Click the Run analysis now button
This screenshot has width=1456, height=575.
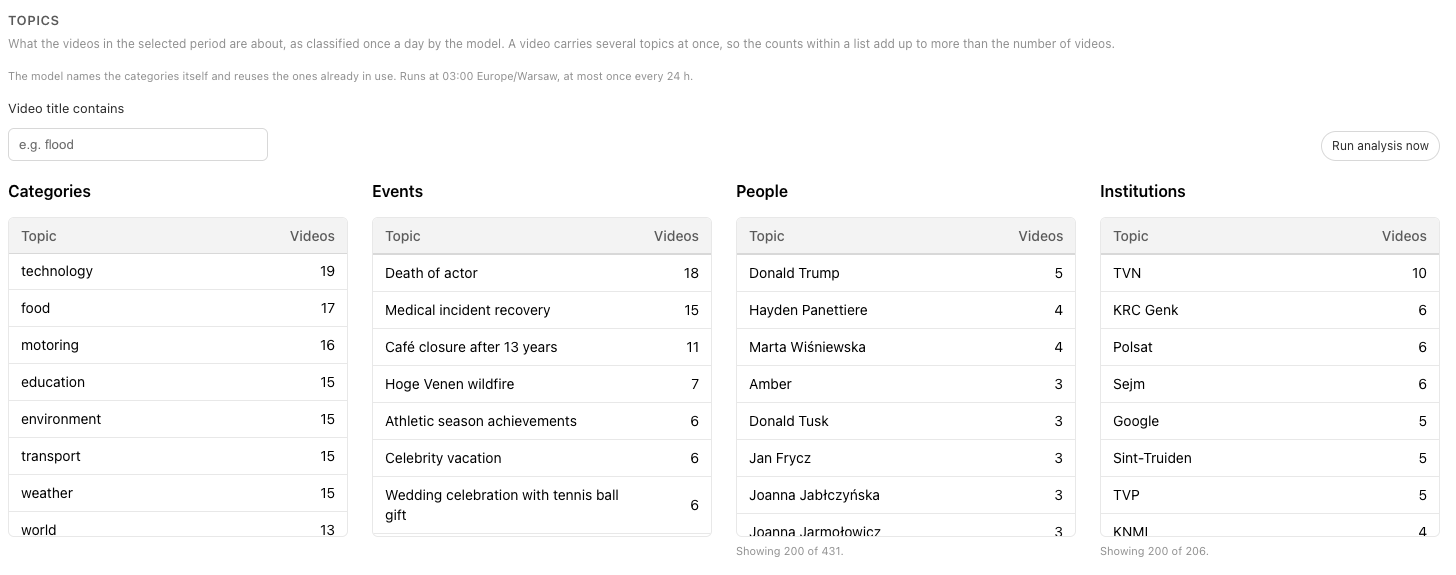[1380, 146]
